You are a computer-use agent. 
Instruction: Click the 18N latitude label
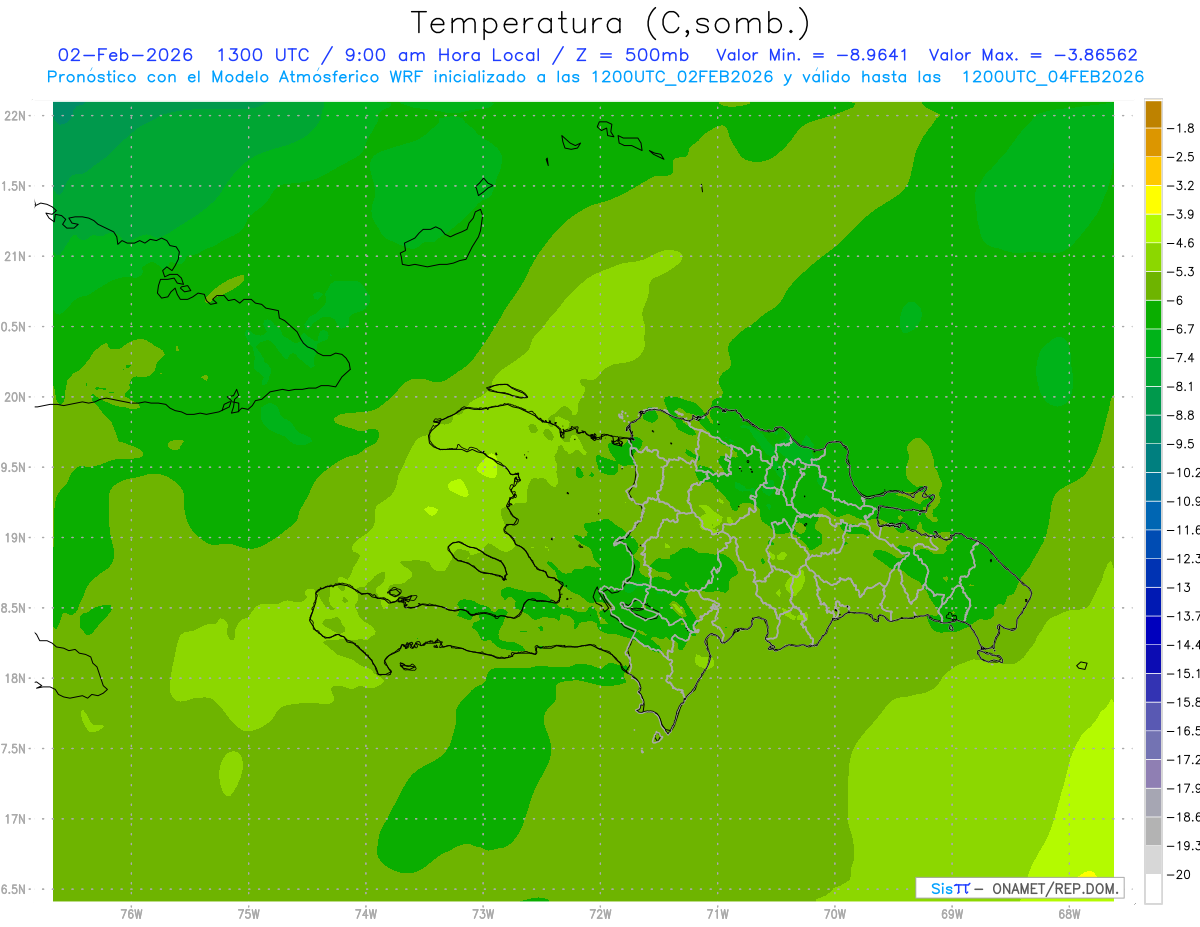pyautogui.click(x=16, y=678)
